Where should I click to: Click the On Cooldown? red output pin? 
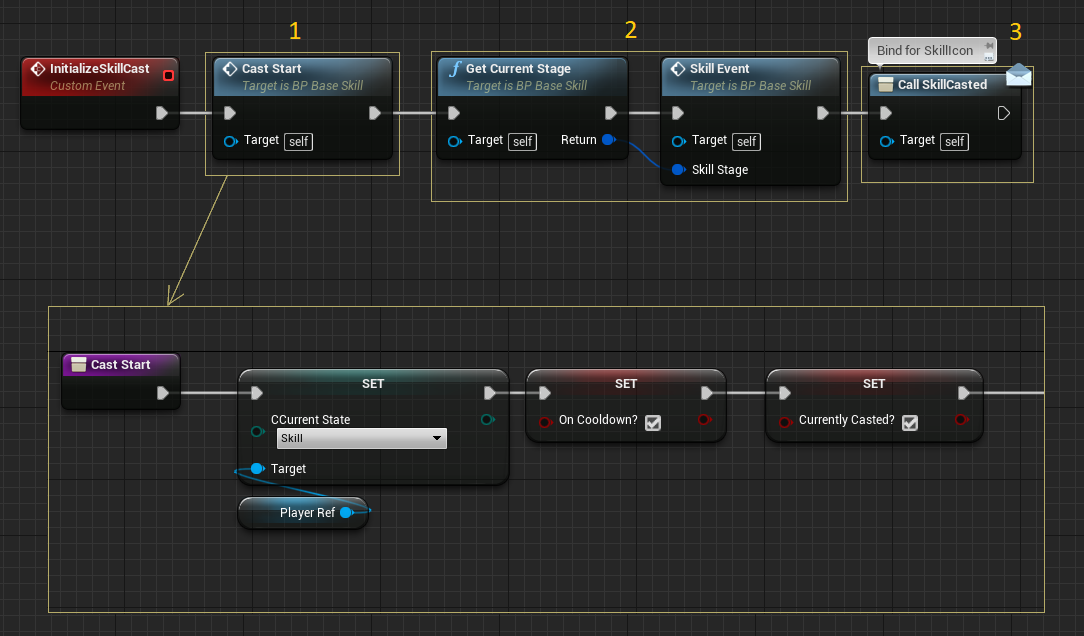point(704,420)
